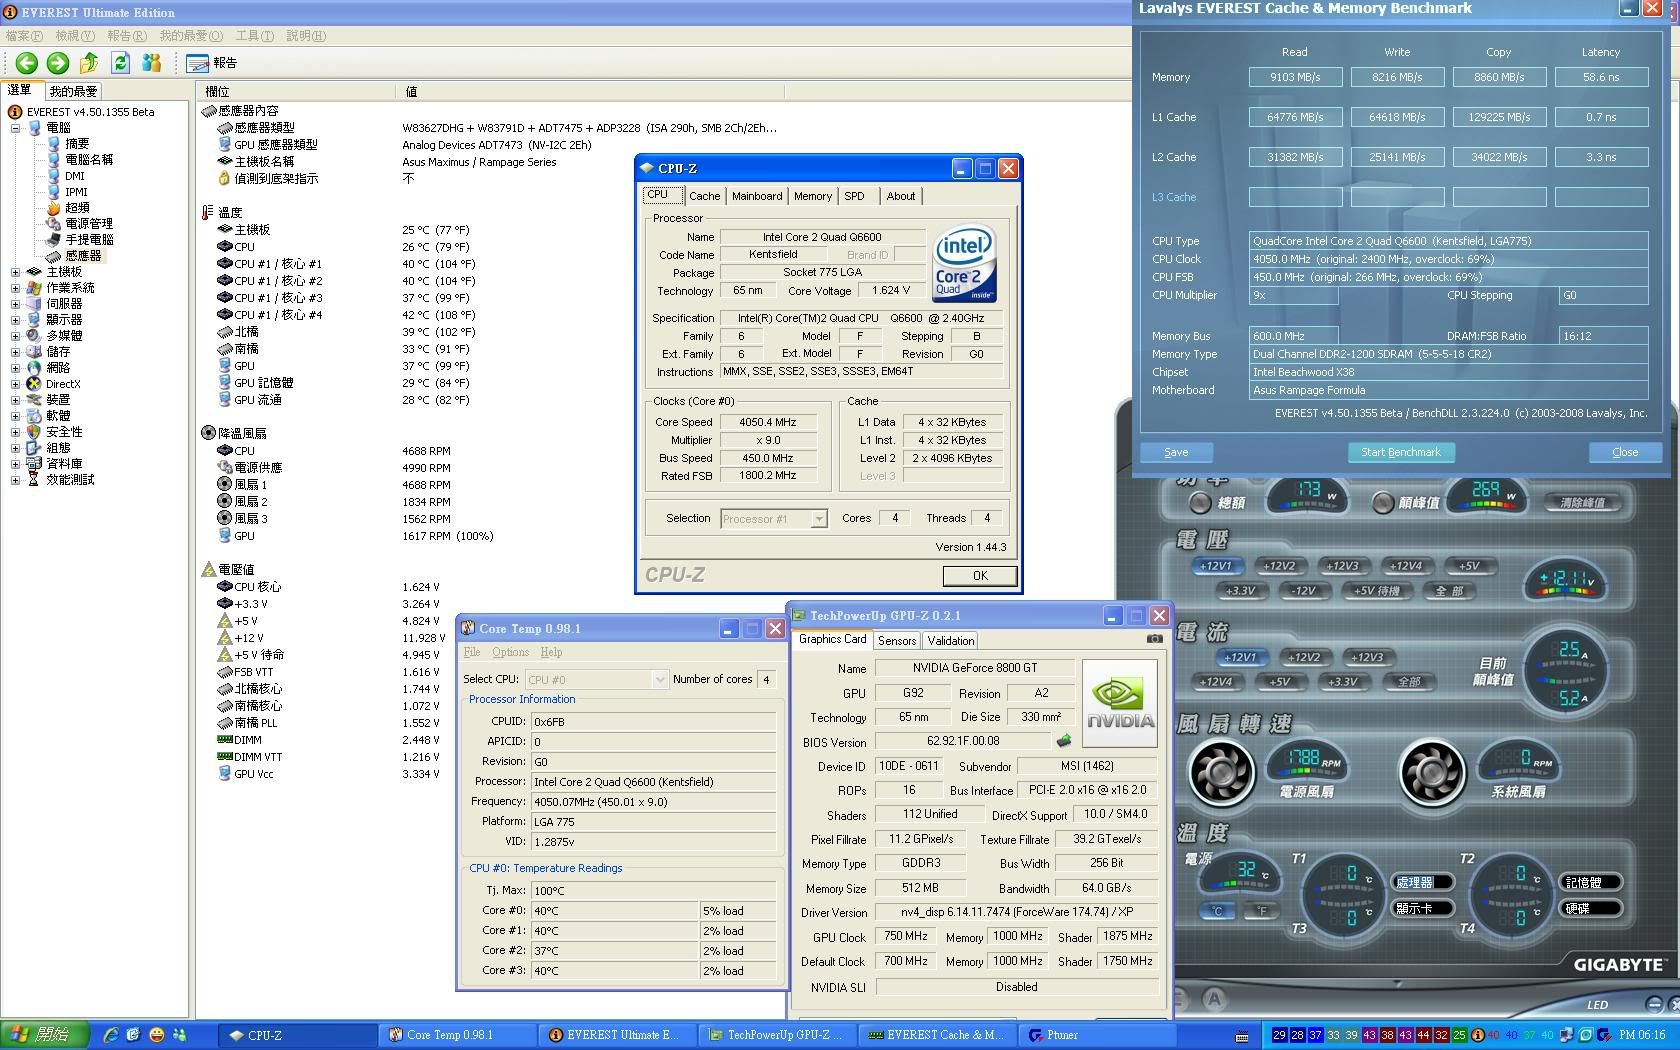Click the NVIDIA logo in GPU-Z
Image resolution: width=1680 pixels, height=1050 pixels.
(x=1120, y=703)
